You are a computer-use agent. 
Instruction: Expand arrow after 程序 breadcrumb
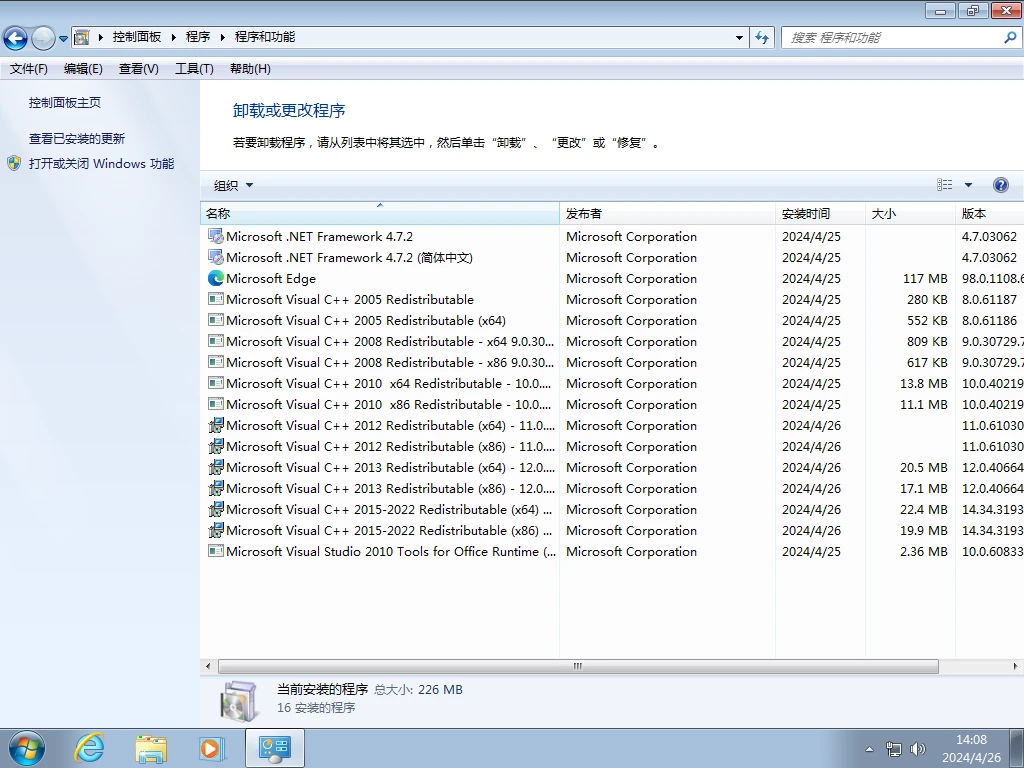223,37
